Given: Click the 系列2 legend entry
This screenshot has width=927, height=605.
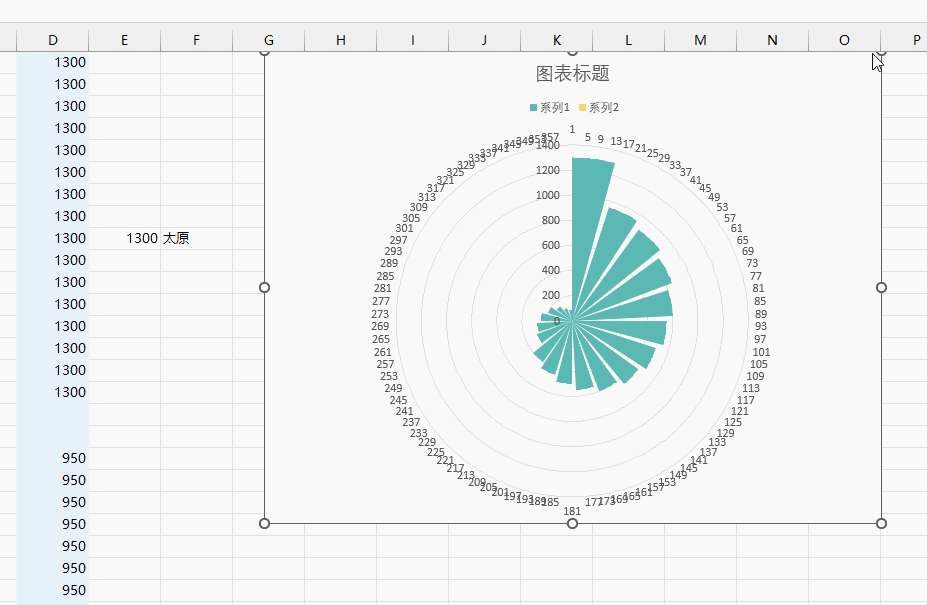Looking at the screenshot, I should click(x=603, y=108).
